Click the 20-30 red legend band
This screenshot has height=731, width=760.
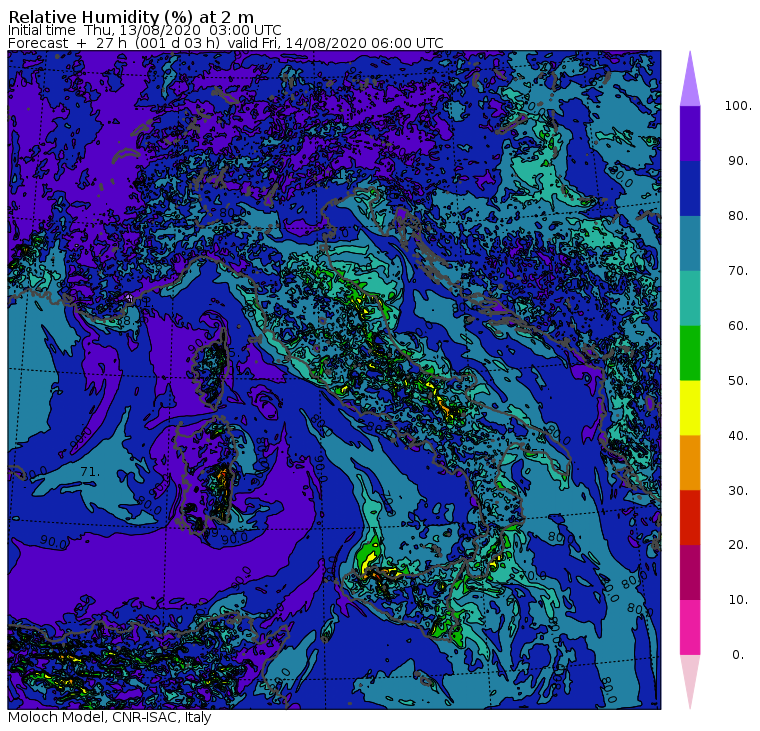click(690, 518)
